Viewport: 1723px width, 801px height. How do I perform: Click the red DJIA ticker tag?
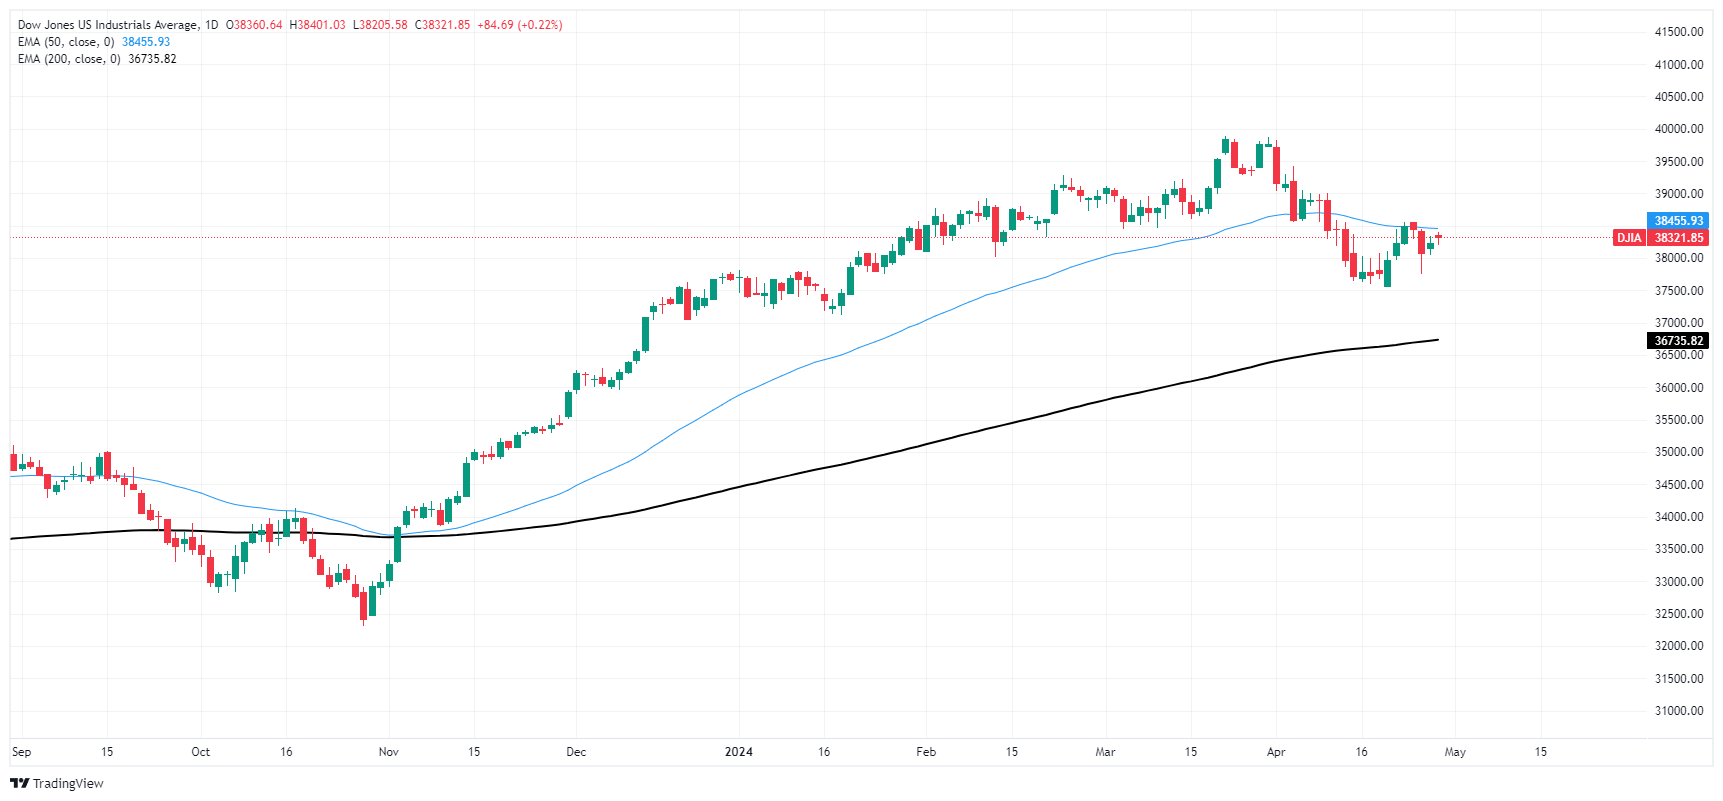1629,238
